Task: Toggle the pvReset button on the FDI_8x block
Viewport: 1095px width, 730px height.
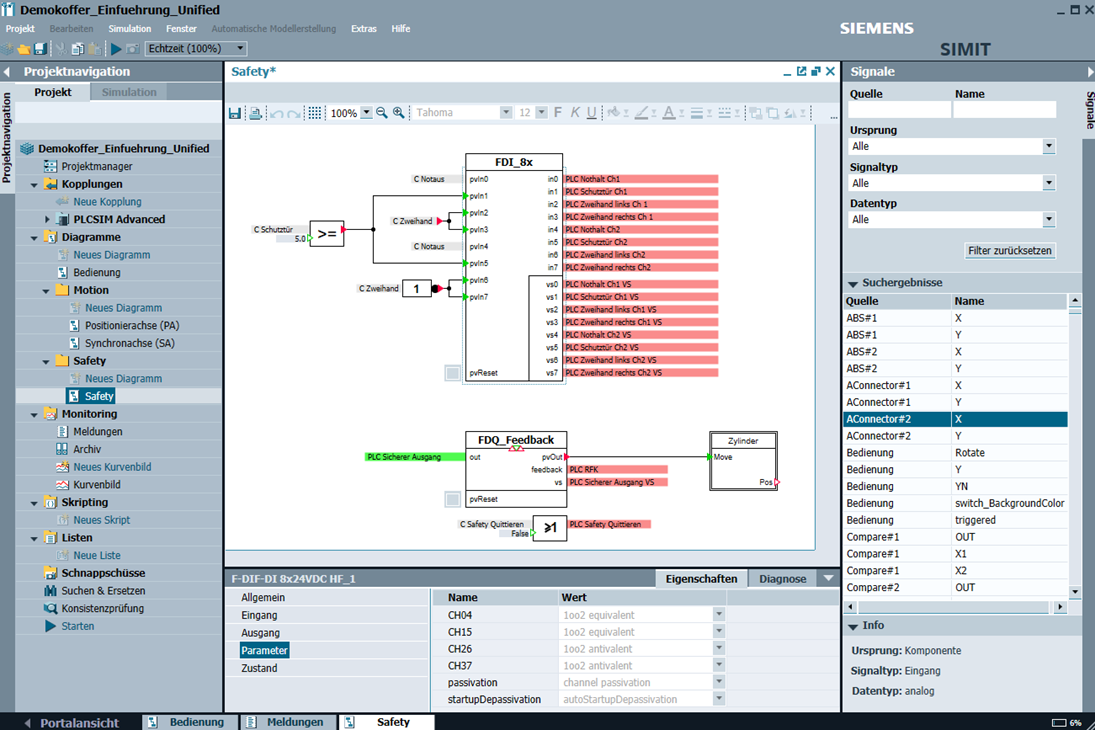Action: (452, 373)
